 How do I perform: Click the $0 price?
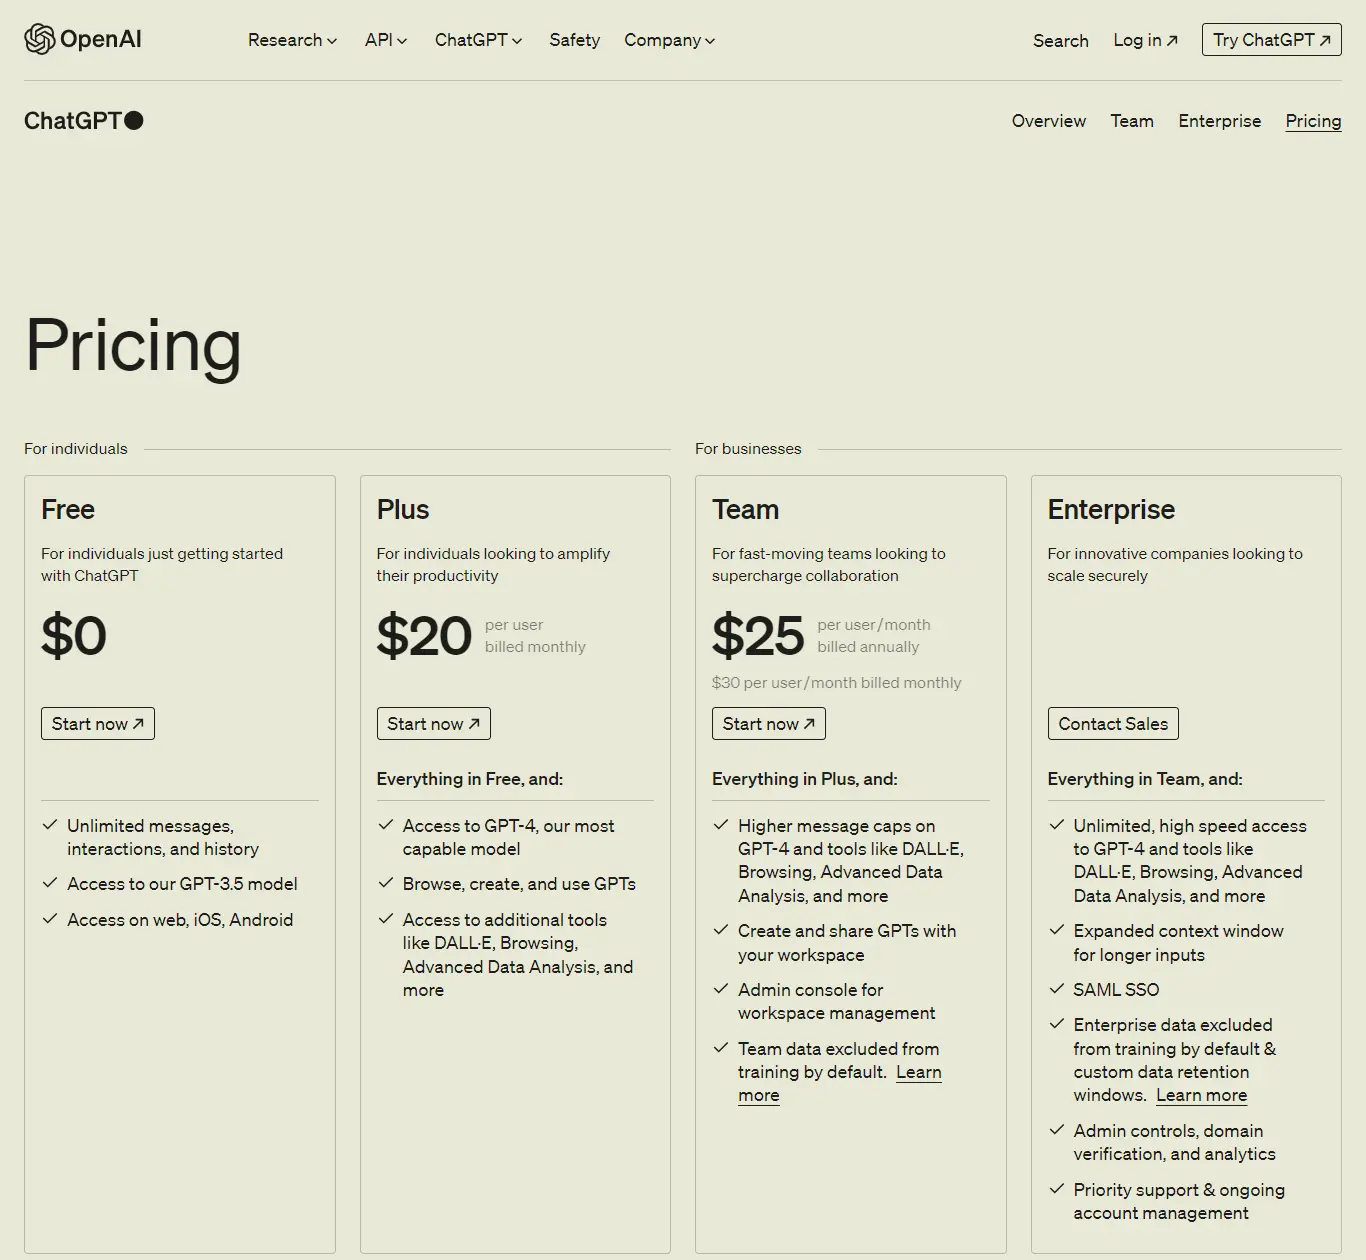(x=74, y=635)
